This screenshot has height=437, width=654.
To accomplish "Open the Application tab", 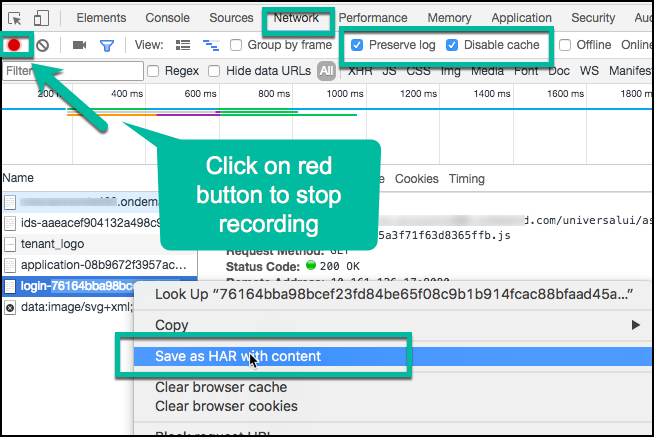I will (x=521, y=18).
